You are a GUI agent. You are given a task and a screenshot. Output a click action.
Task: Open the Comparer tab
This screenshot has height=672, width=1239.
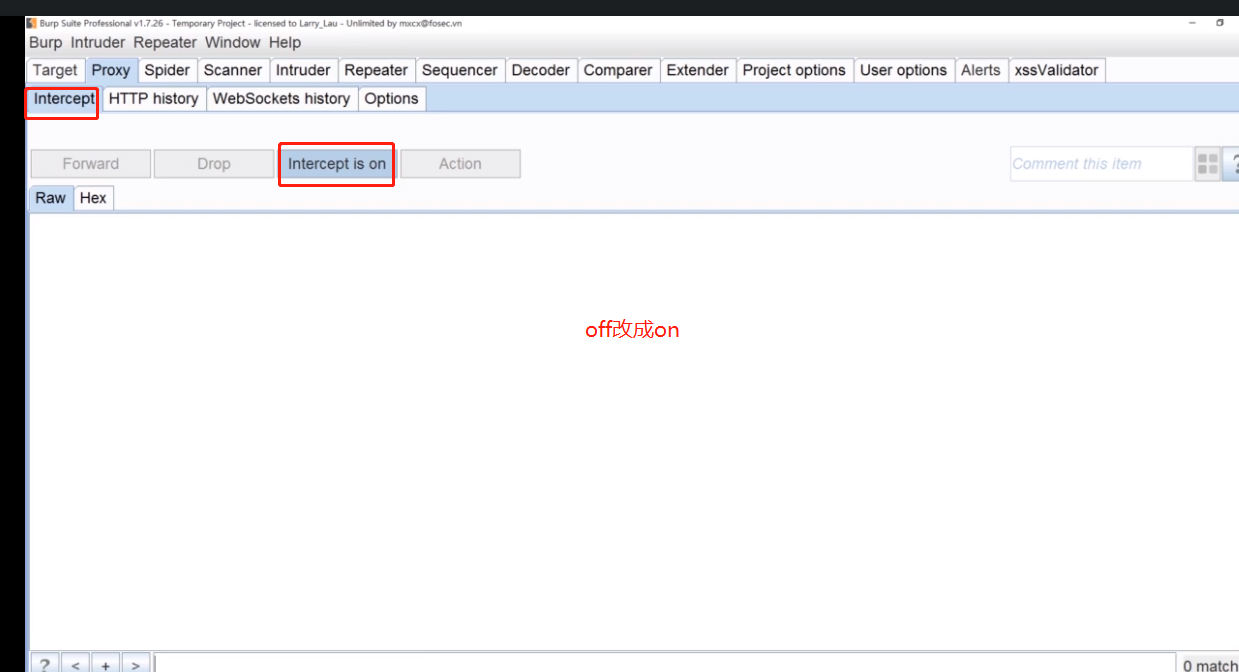coord(618,70)
